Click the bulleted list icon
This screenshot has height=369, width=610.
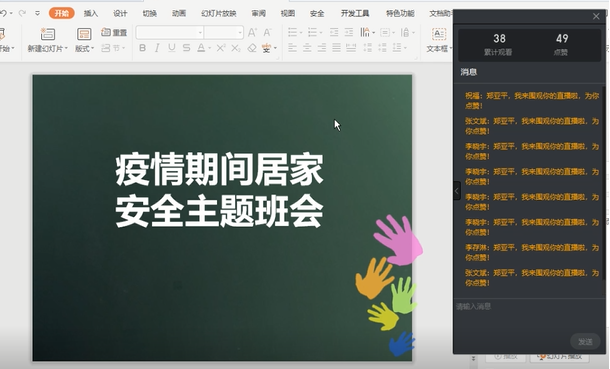coord(293,32)
